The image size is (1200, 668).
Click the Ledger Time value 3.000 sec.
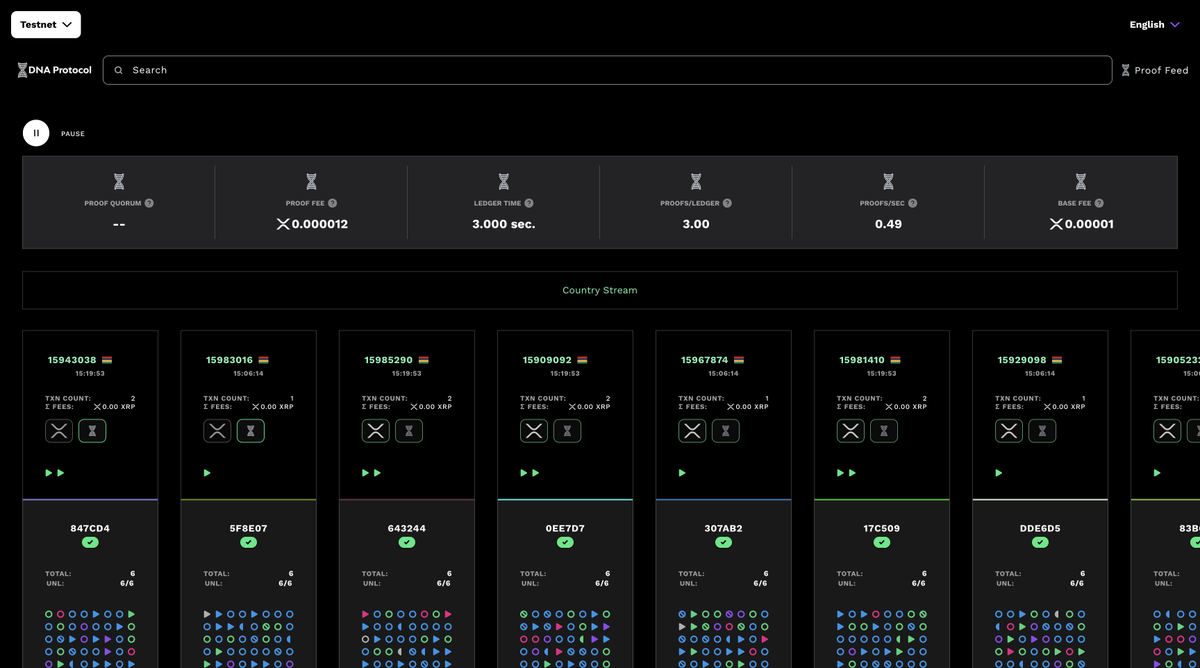(504, 224)
